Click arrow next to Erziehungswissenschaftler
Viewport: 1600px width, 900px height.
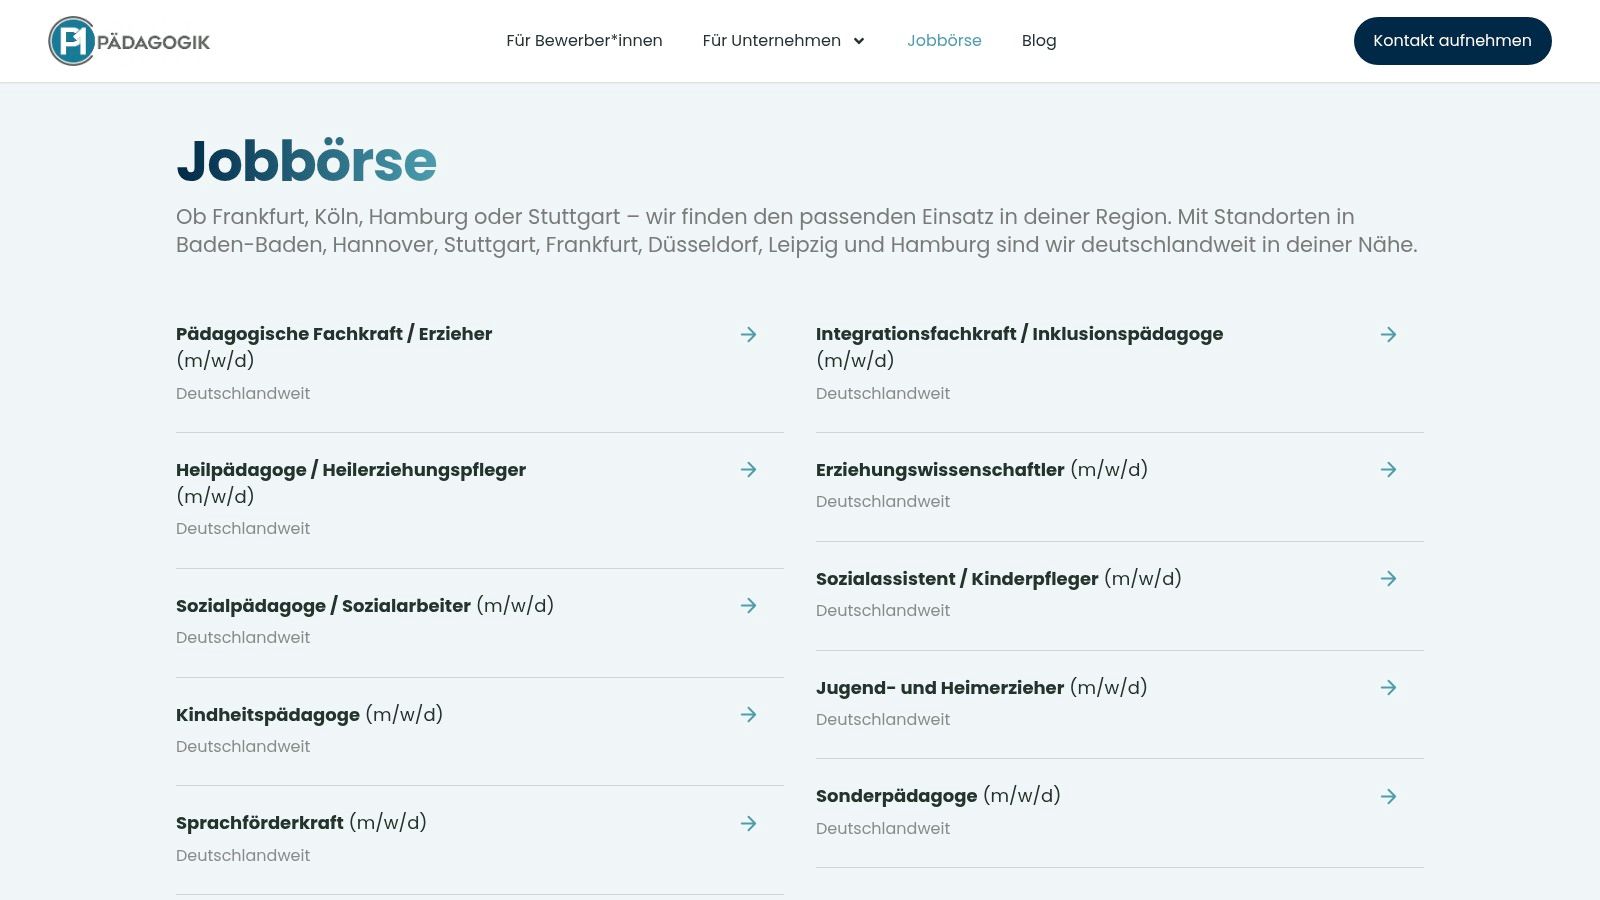[1388, 469]
